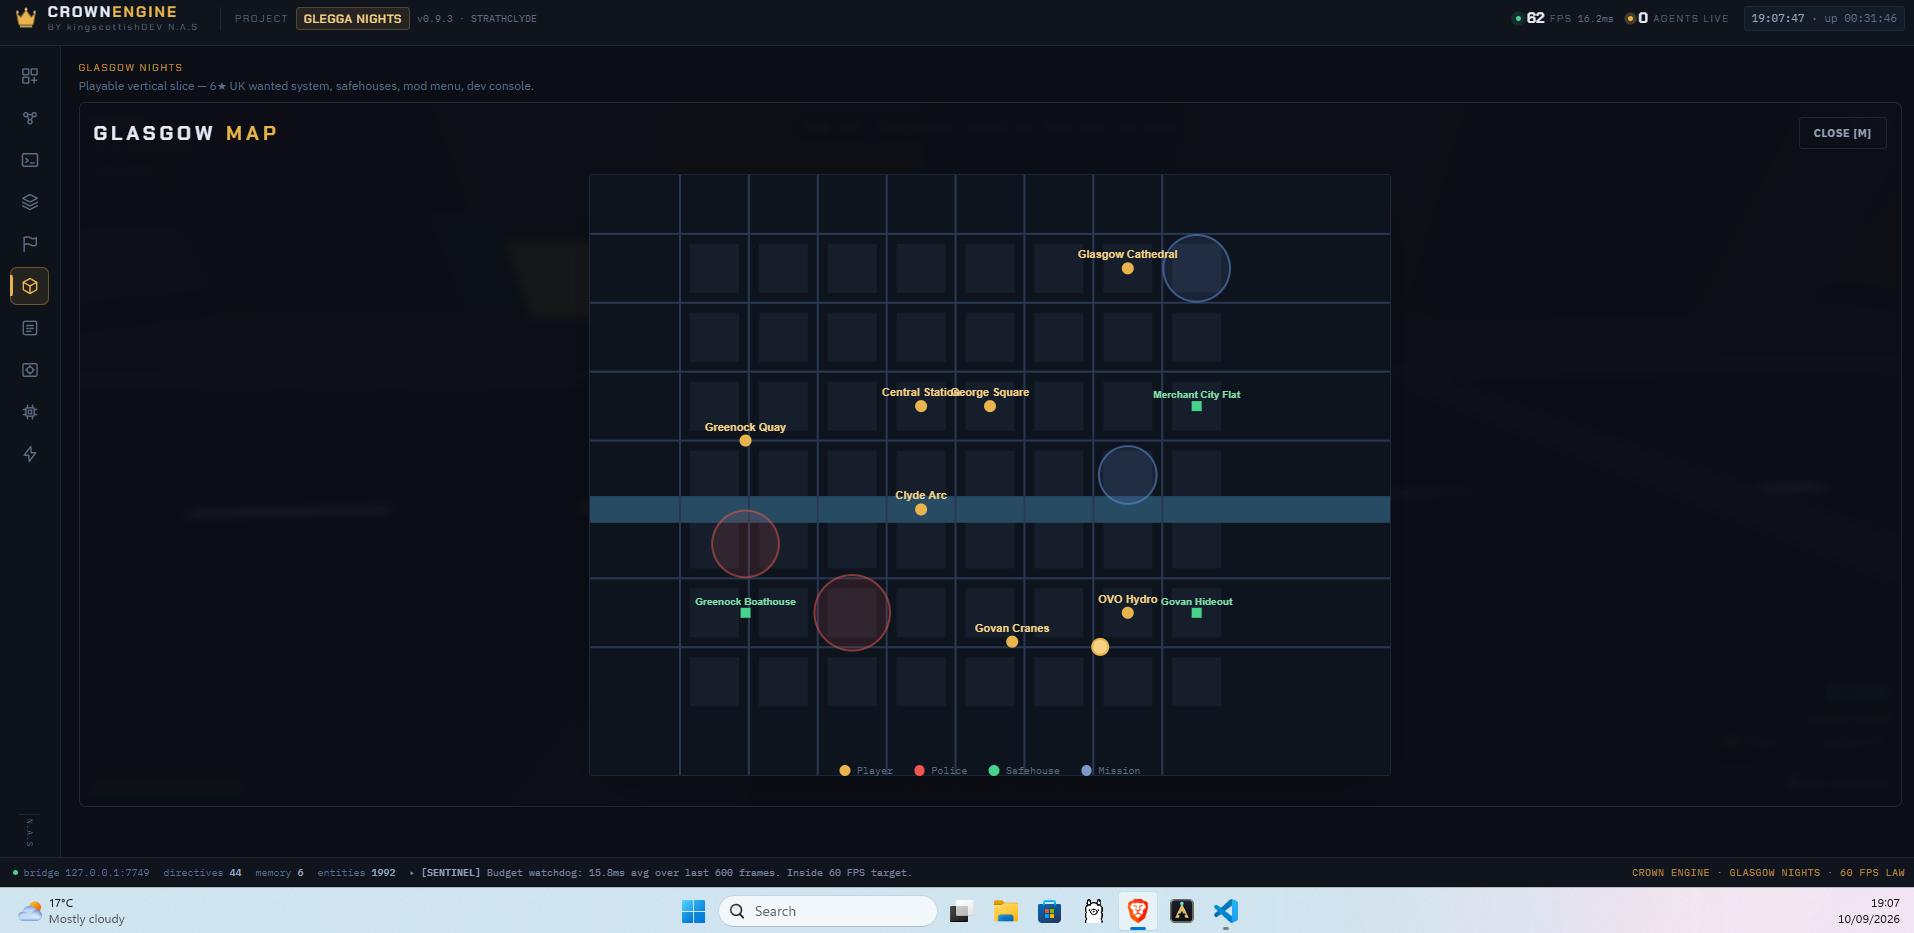Viewport: 1914px width, 933px height.
Task: Open the node graph sidebar icon
Action: 30,118
